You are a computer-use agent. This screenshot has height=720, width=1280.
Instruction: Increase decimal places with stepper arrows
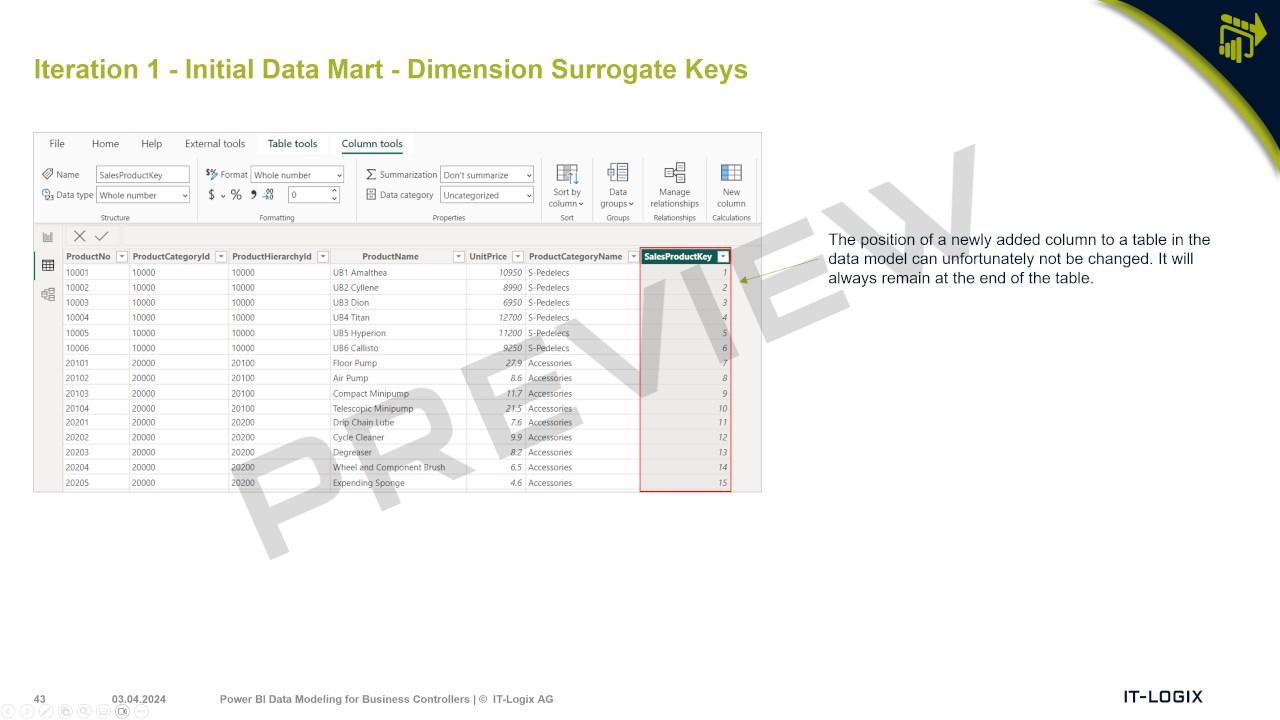click(x=335, y=191)
